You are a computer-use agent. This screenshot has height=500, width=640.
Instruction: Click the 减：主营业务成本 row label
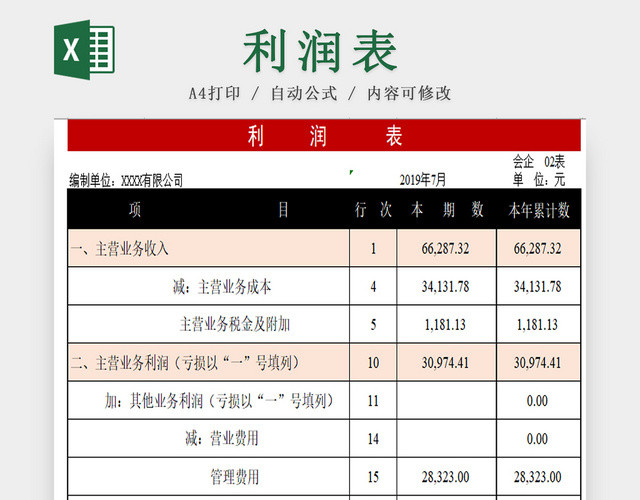pos(222,287)
